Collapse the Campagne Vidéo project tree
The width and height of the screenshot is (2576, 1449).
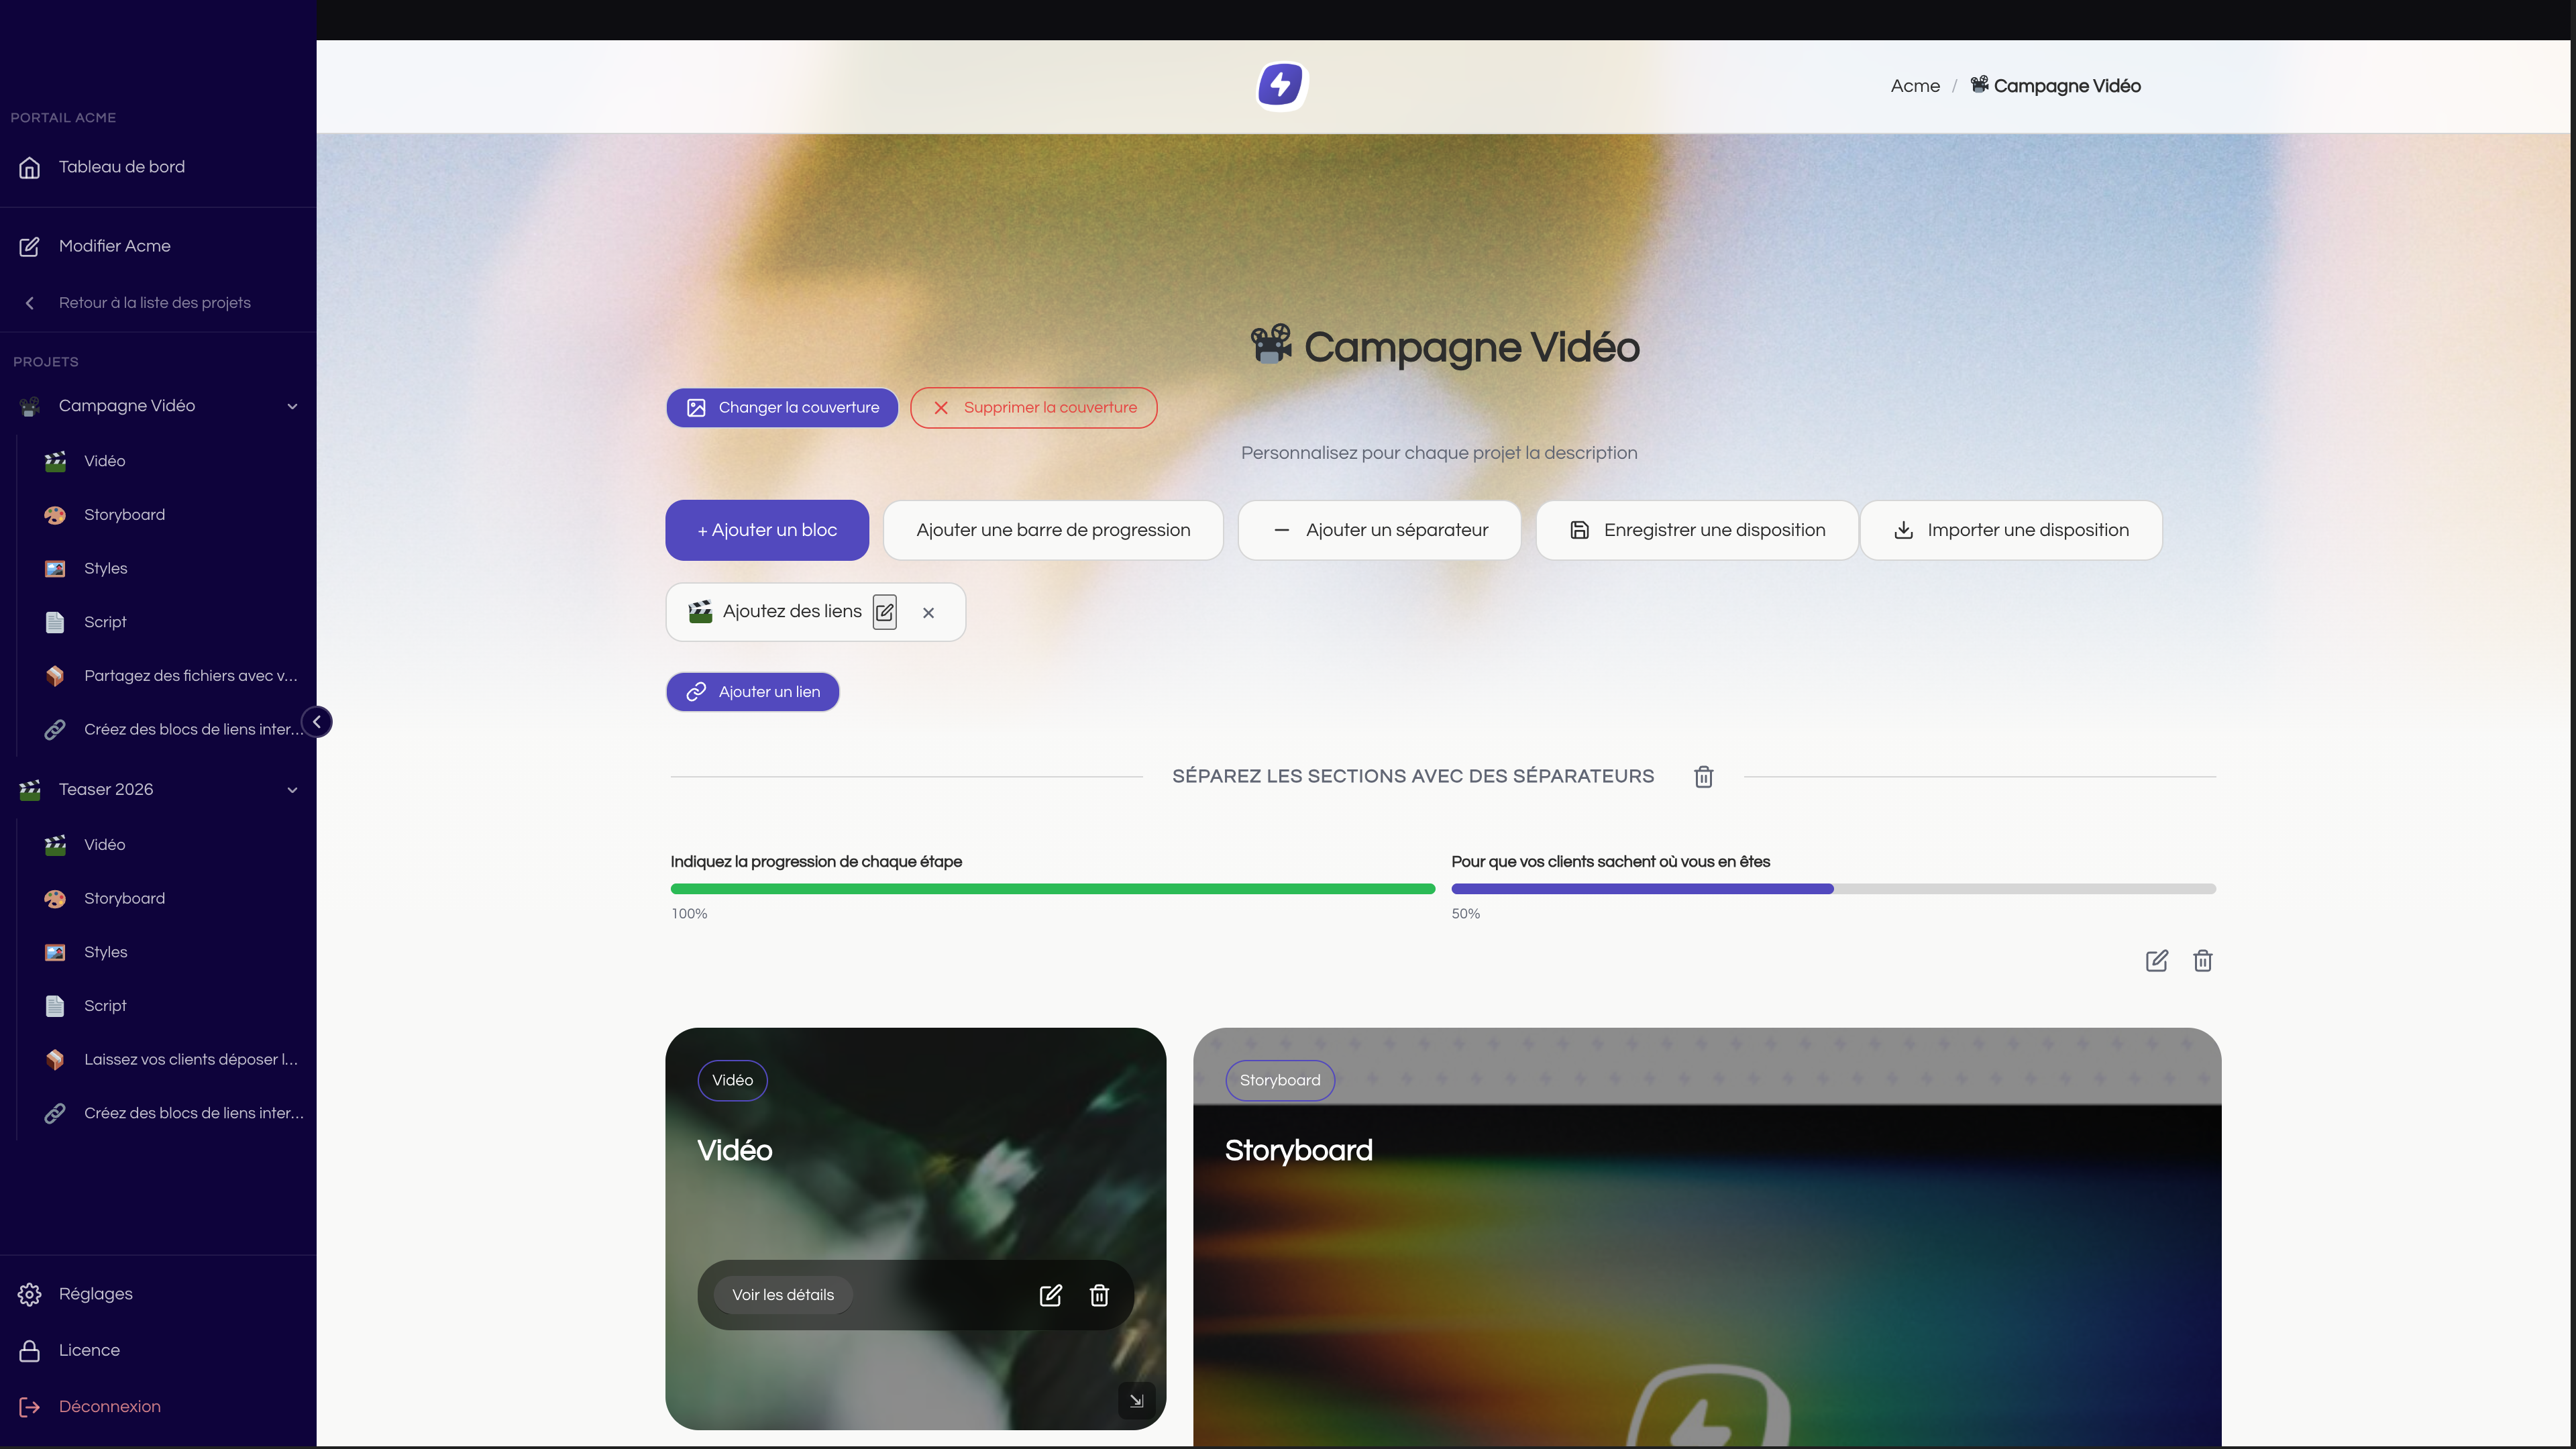click(x=292, y=406)
